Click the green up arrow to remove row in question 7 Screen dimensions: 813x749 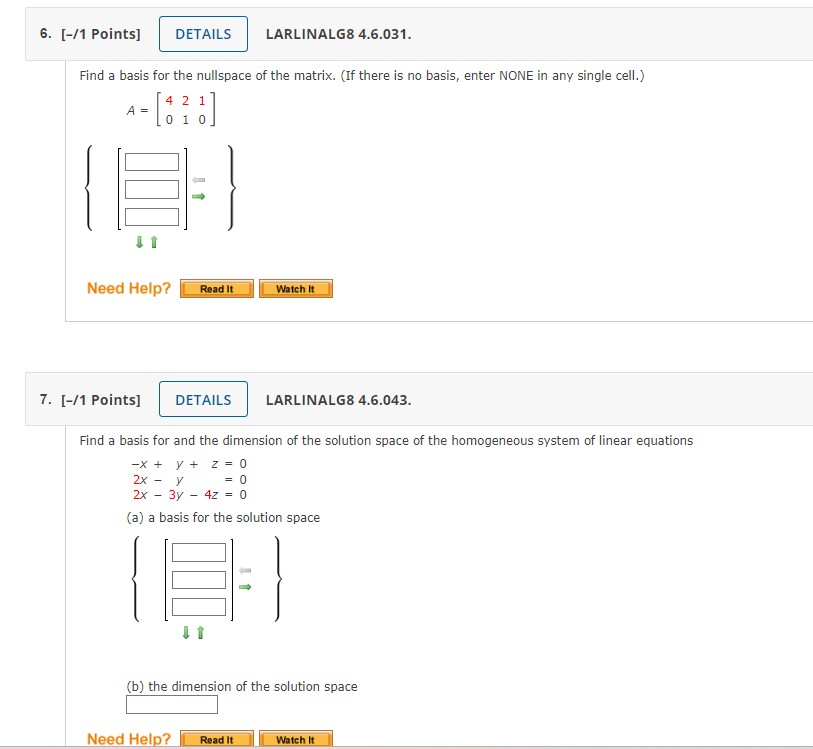coord(201,632)
